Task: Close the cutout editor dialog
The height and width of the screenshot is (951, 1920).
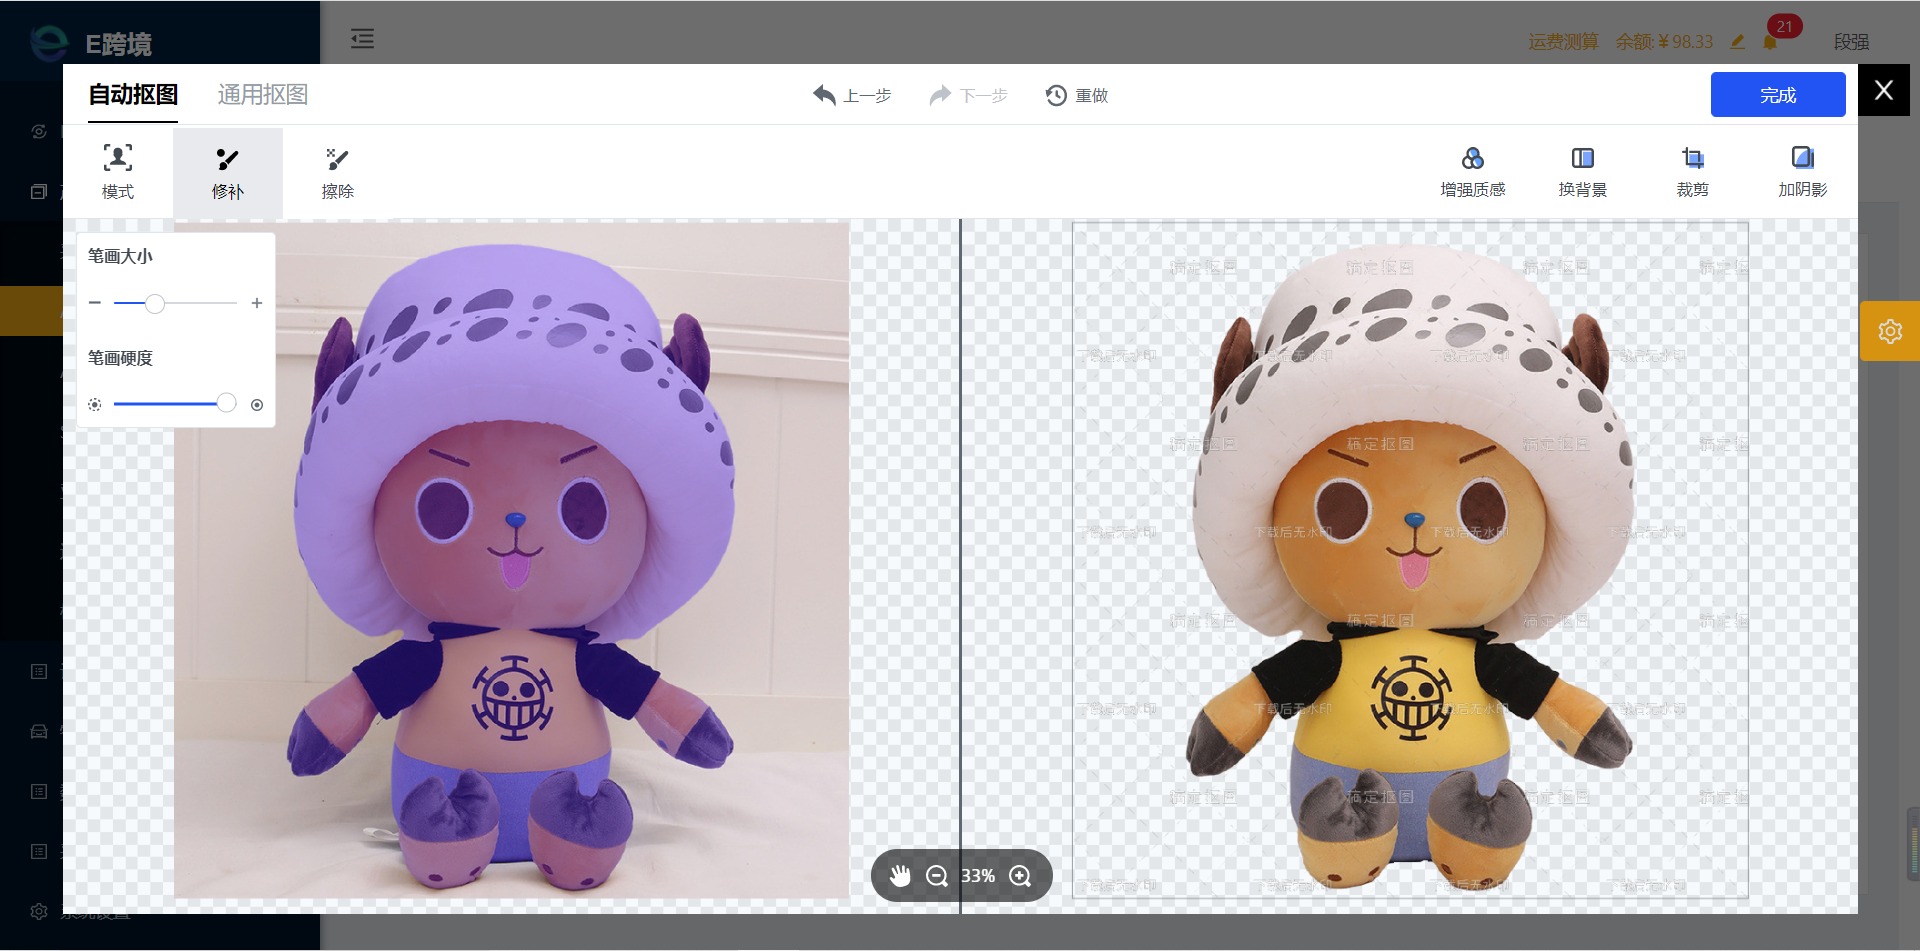Action: [1884, 91]
